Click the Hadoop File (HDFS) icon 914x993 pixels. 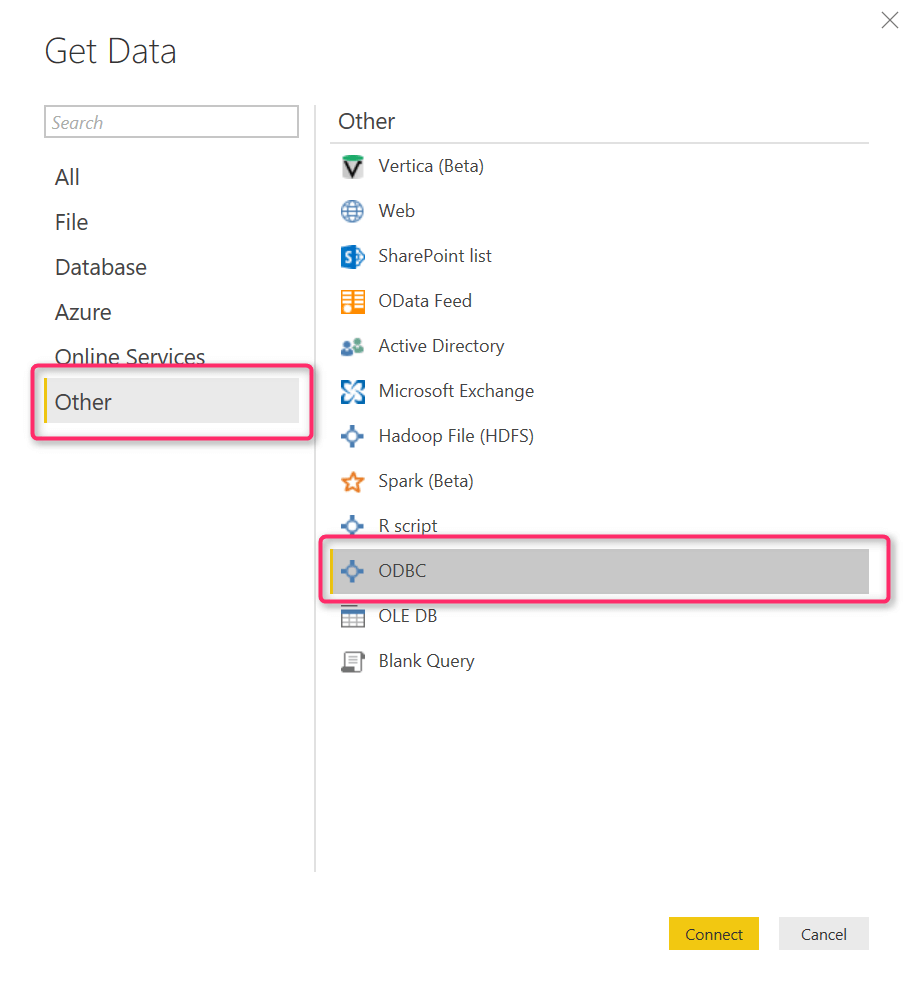click(x=353, y=437)
